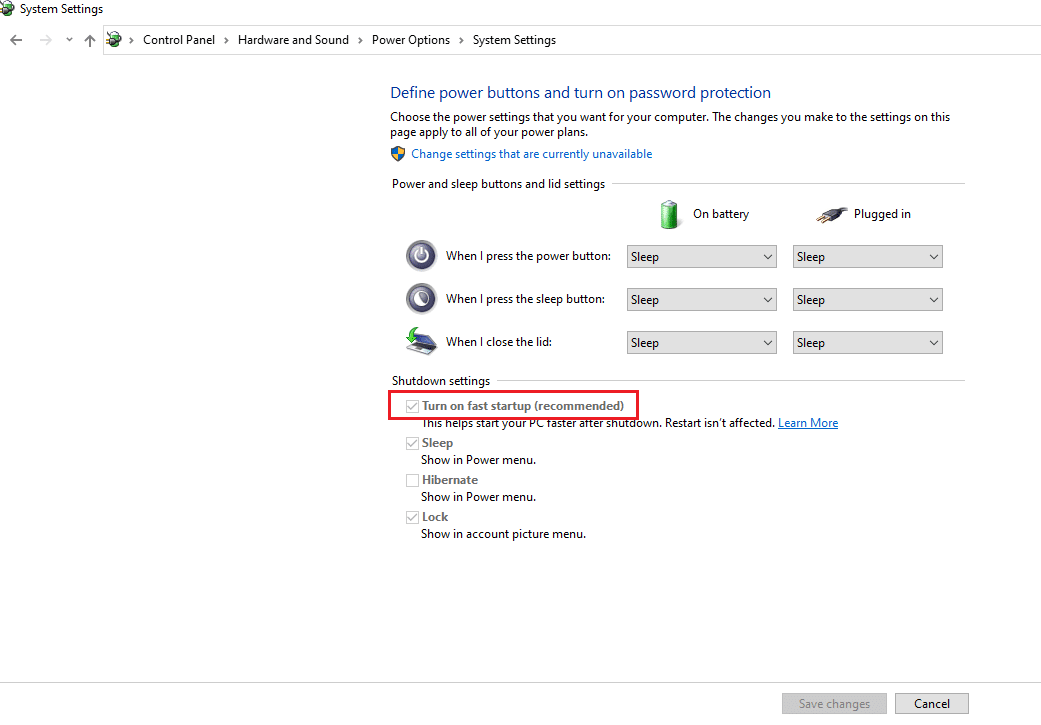Open close the lid On battery dropdown
The image size is (1041, 725).
pyautogui.click(x=702, y=343)
